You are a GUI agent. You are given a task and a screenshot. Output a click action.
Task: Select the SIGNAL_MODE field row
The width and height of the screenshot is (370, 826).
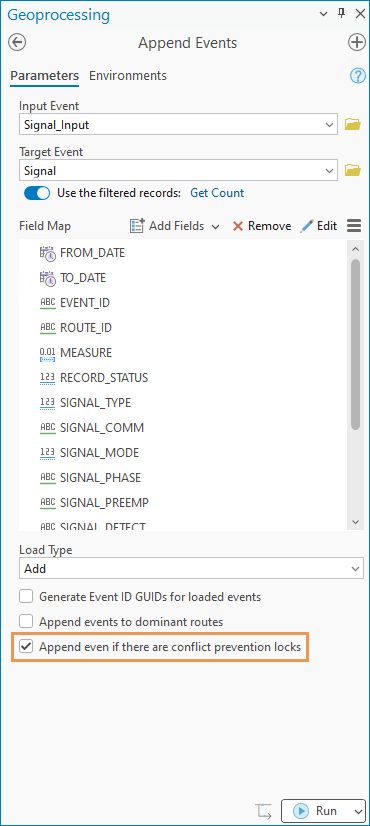(184, 453)
